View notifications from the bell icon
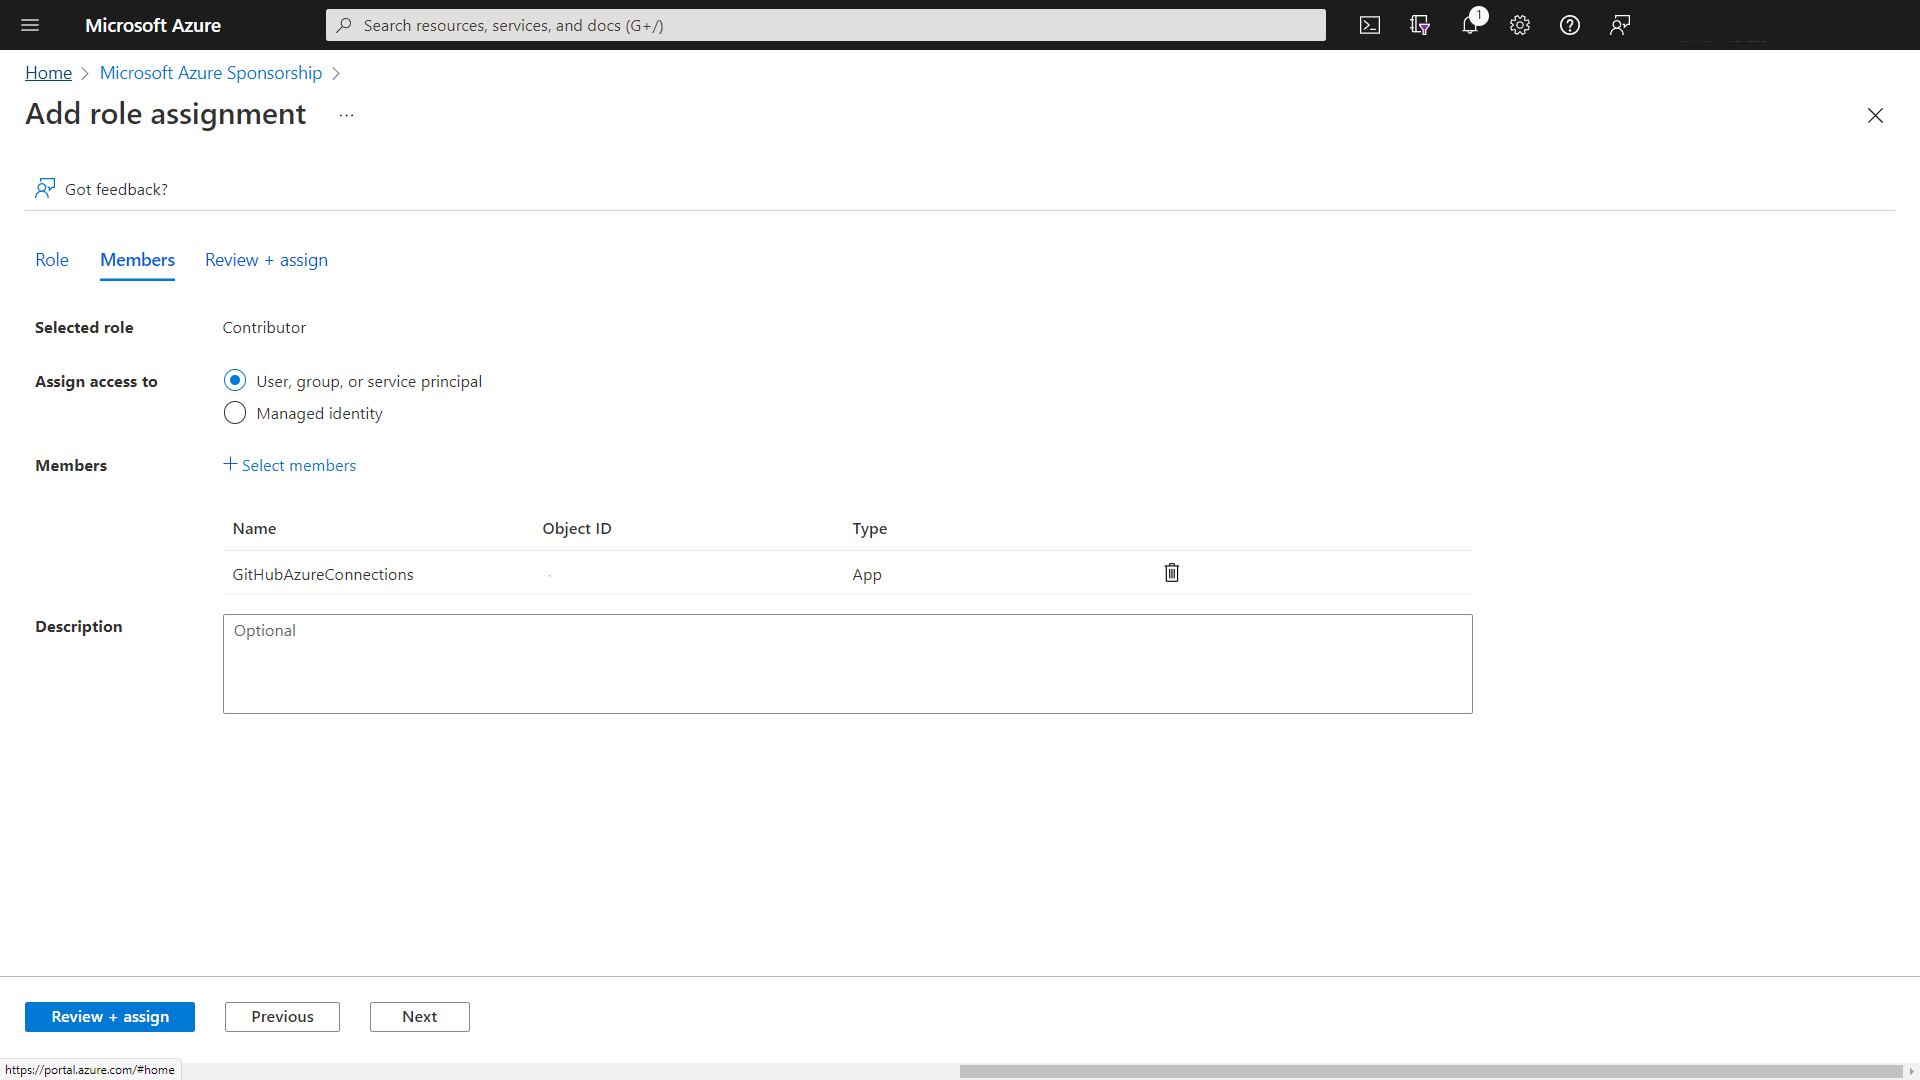Screen dimensions: 1920x1080 click(x=1469, y=25)
